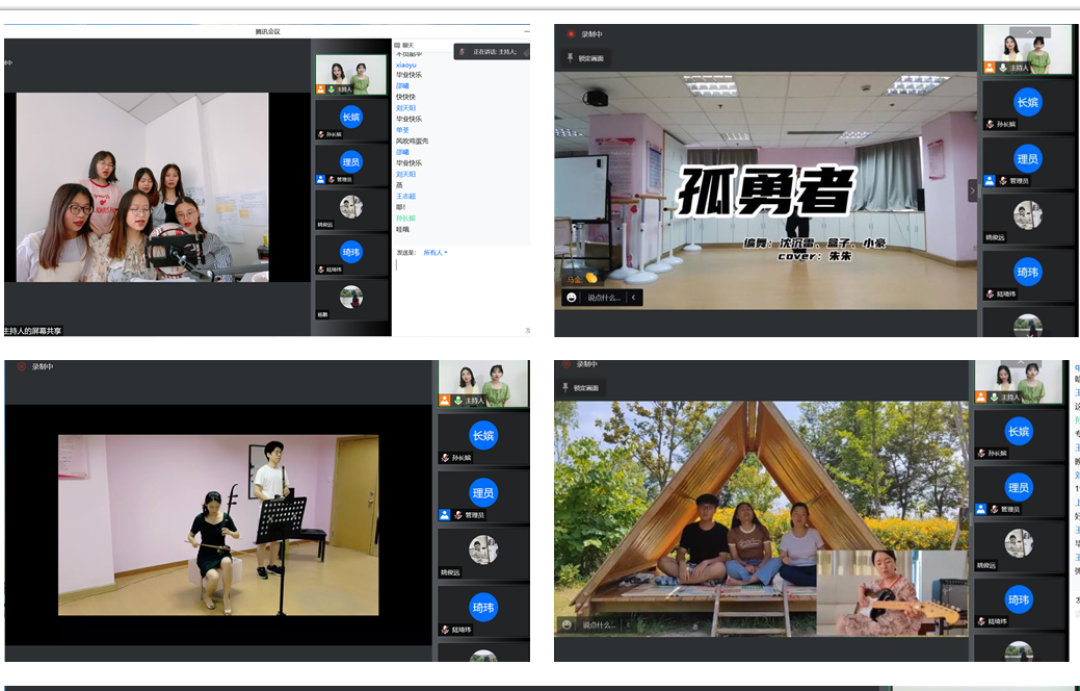This screenshot has height=691, width=1080.
Task: Select the 长缤 participant avatar in top-left window
Action: click(351, 116)
